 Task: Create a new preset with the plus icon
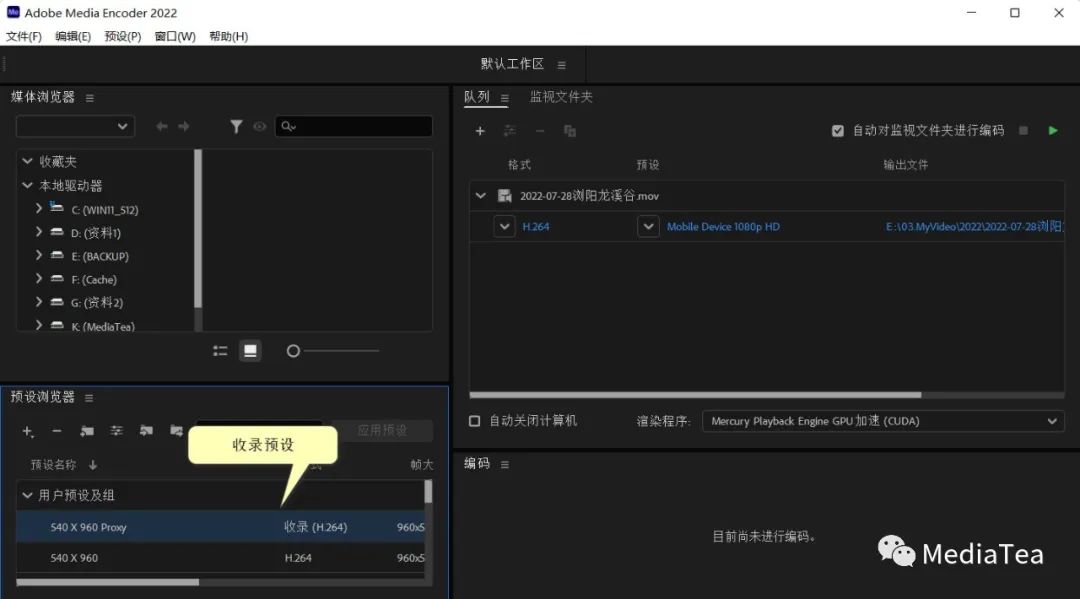28,431
